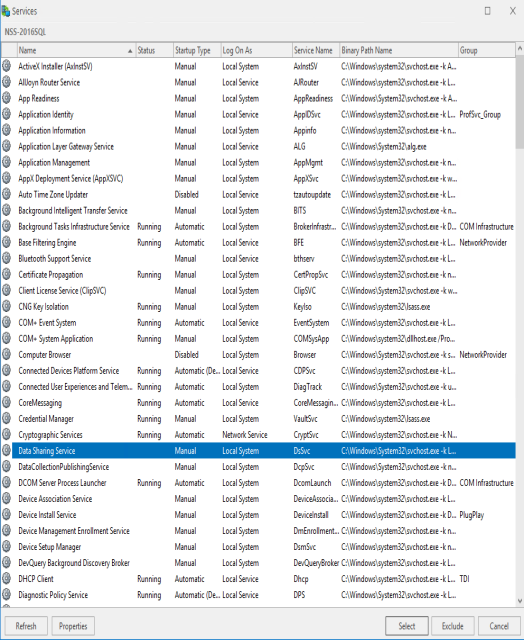This screenshot has width=524, height=640.
Task: Click the PlugPlay group cell
Action: click(471, 515)
